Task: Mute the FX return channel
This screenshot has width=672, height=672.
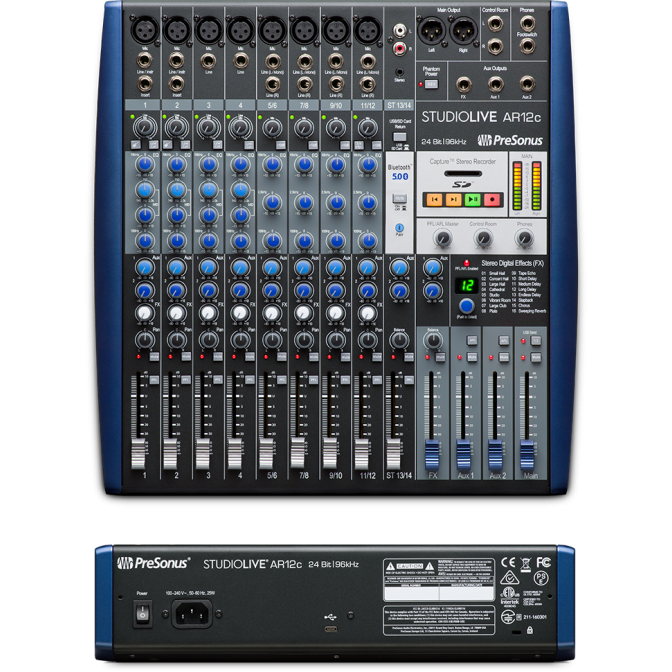Action: click(x=440, y=357)
